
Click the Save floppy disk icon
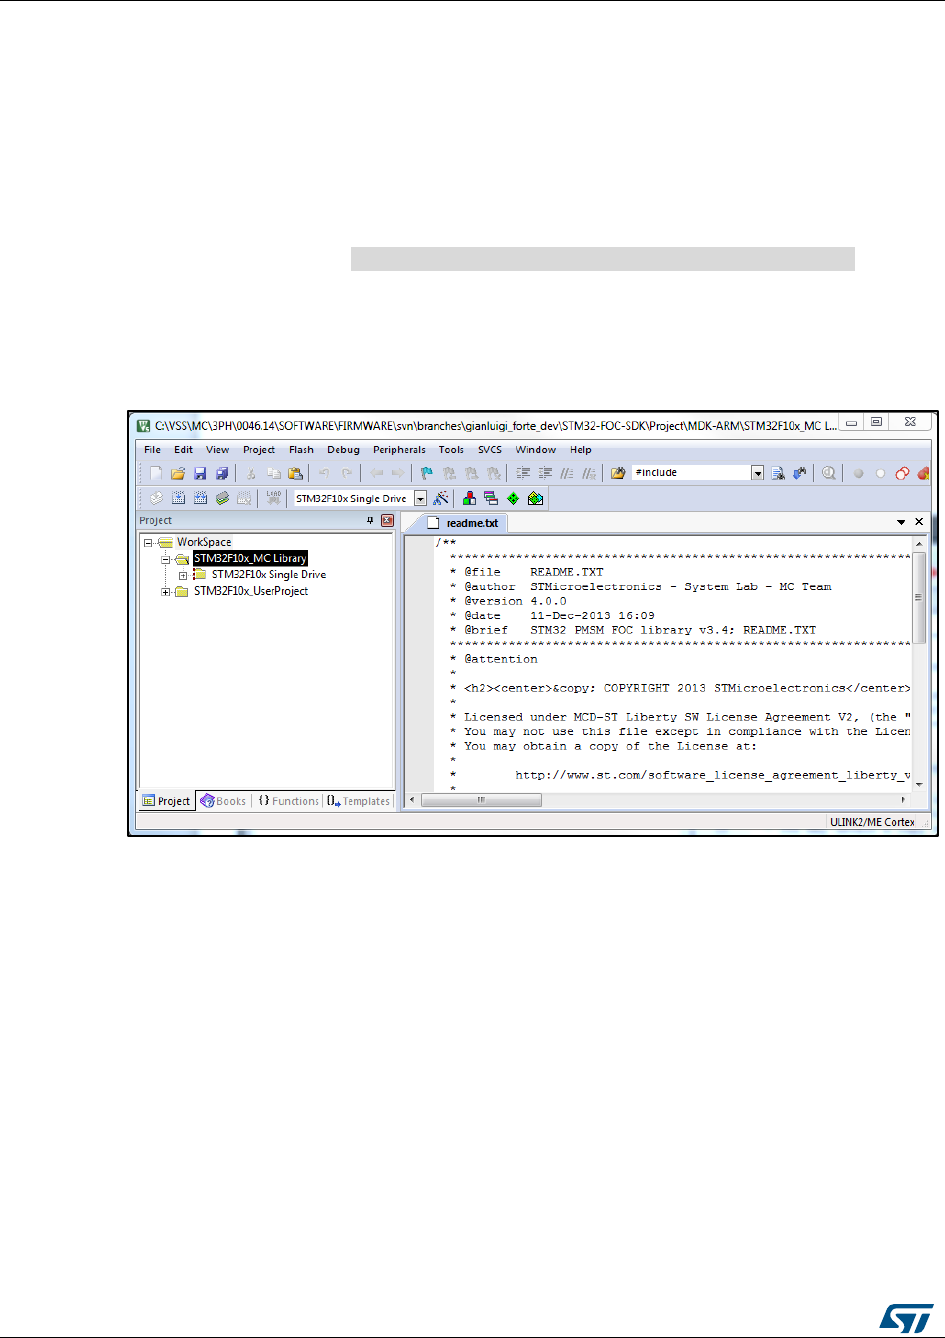[x=200, y=473]
